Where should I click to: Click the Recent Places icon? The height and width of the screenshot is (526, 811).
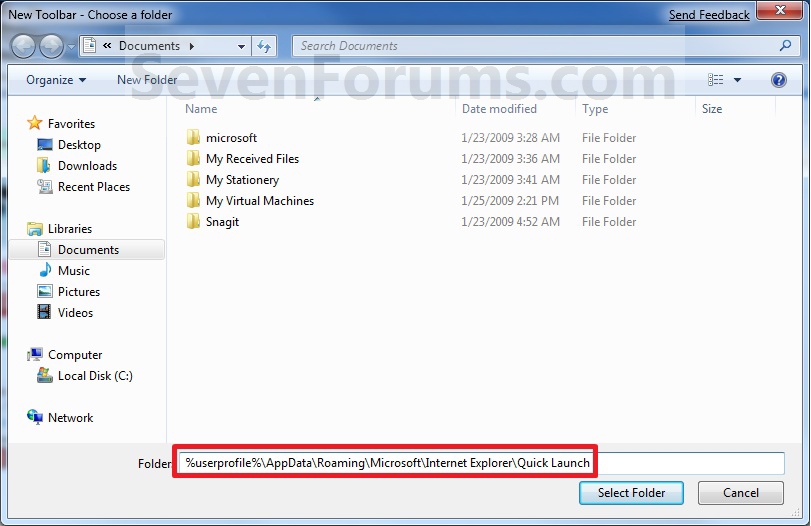(45, 186)
